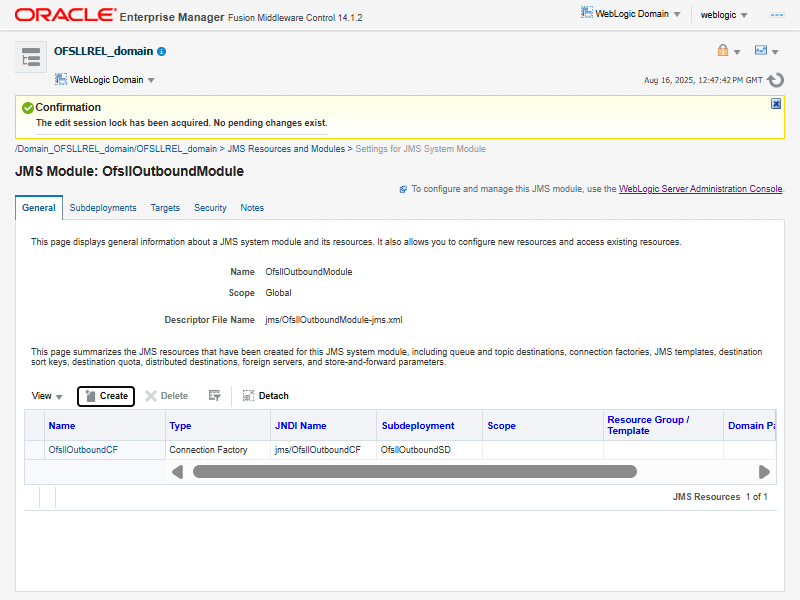Open the View dropdown menu
This screenshot has width=800, height=600.
pyautogui.click(x=46, y=396)
